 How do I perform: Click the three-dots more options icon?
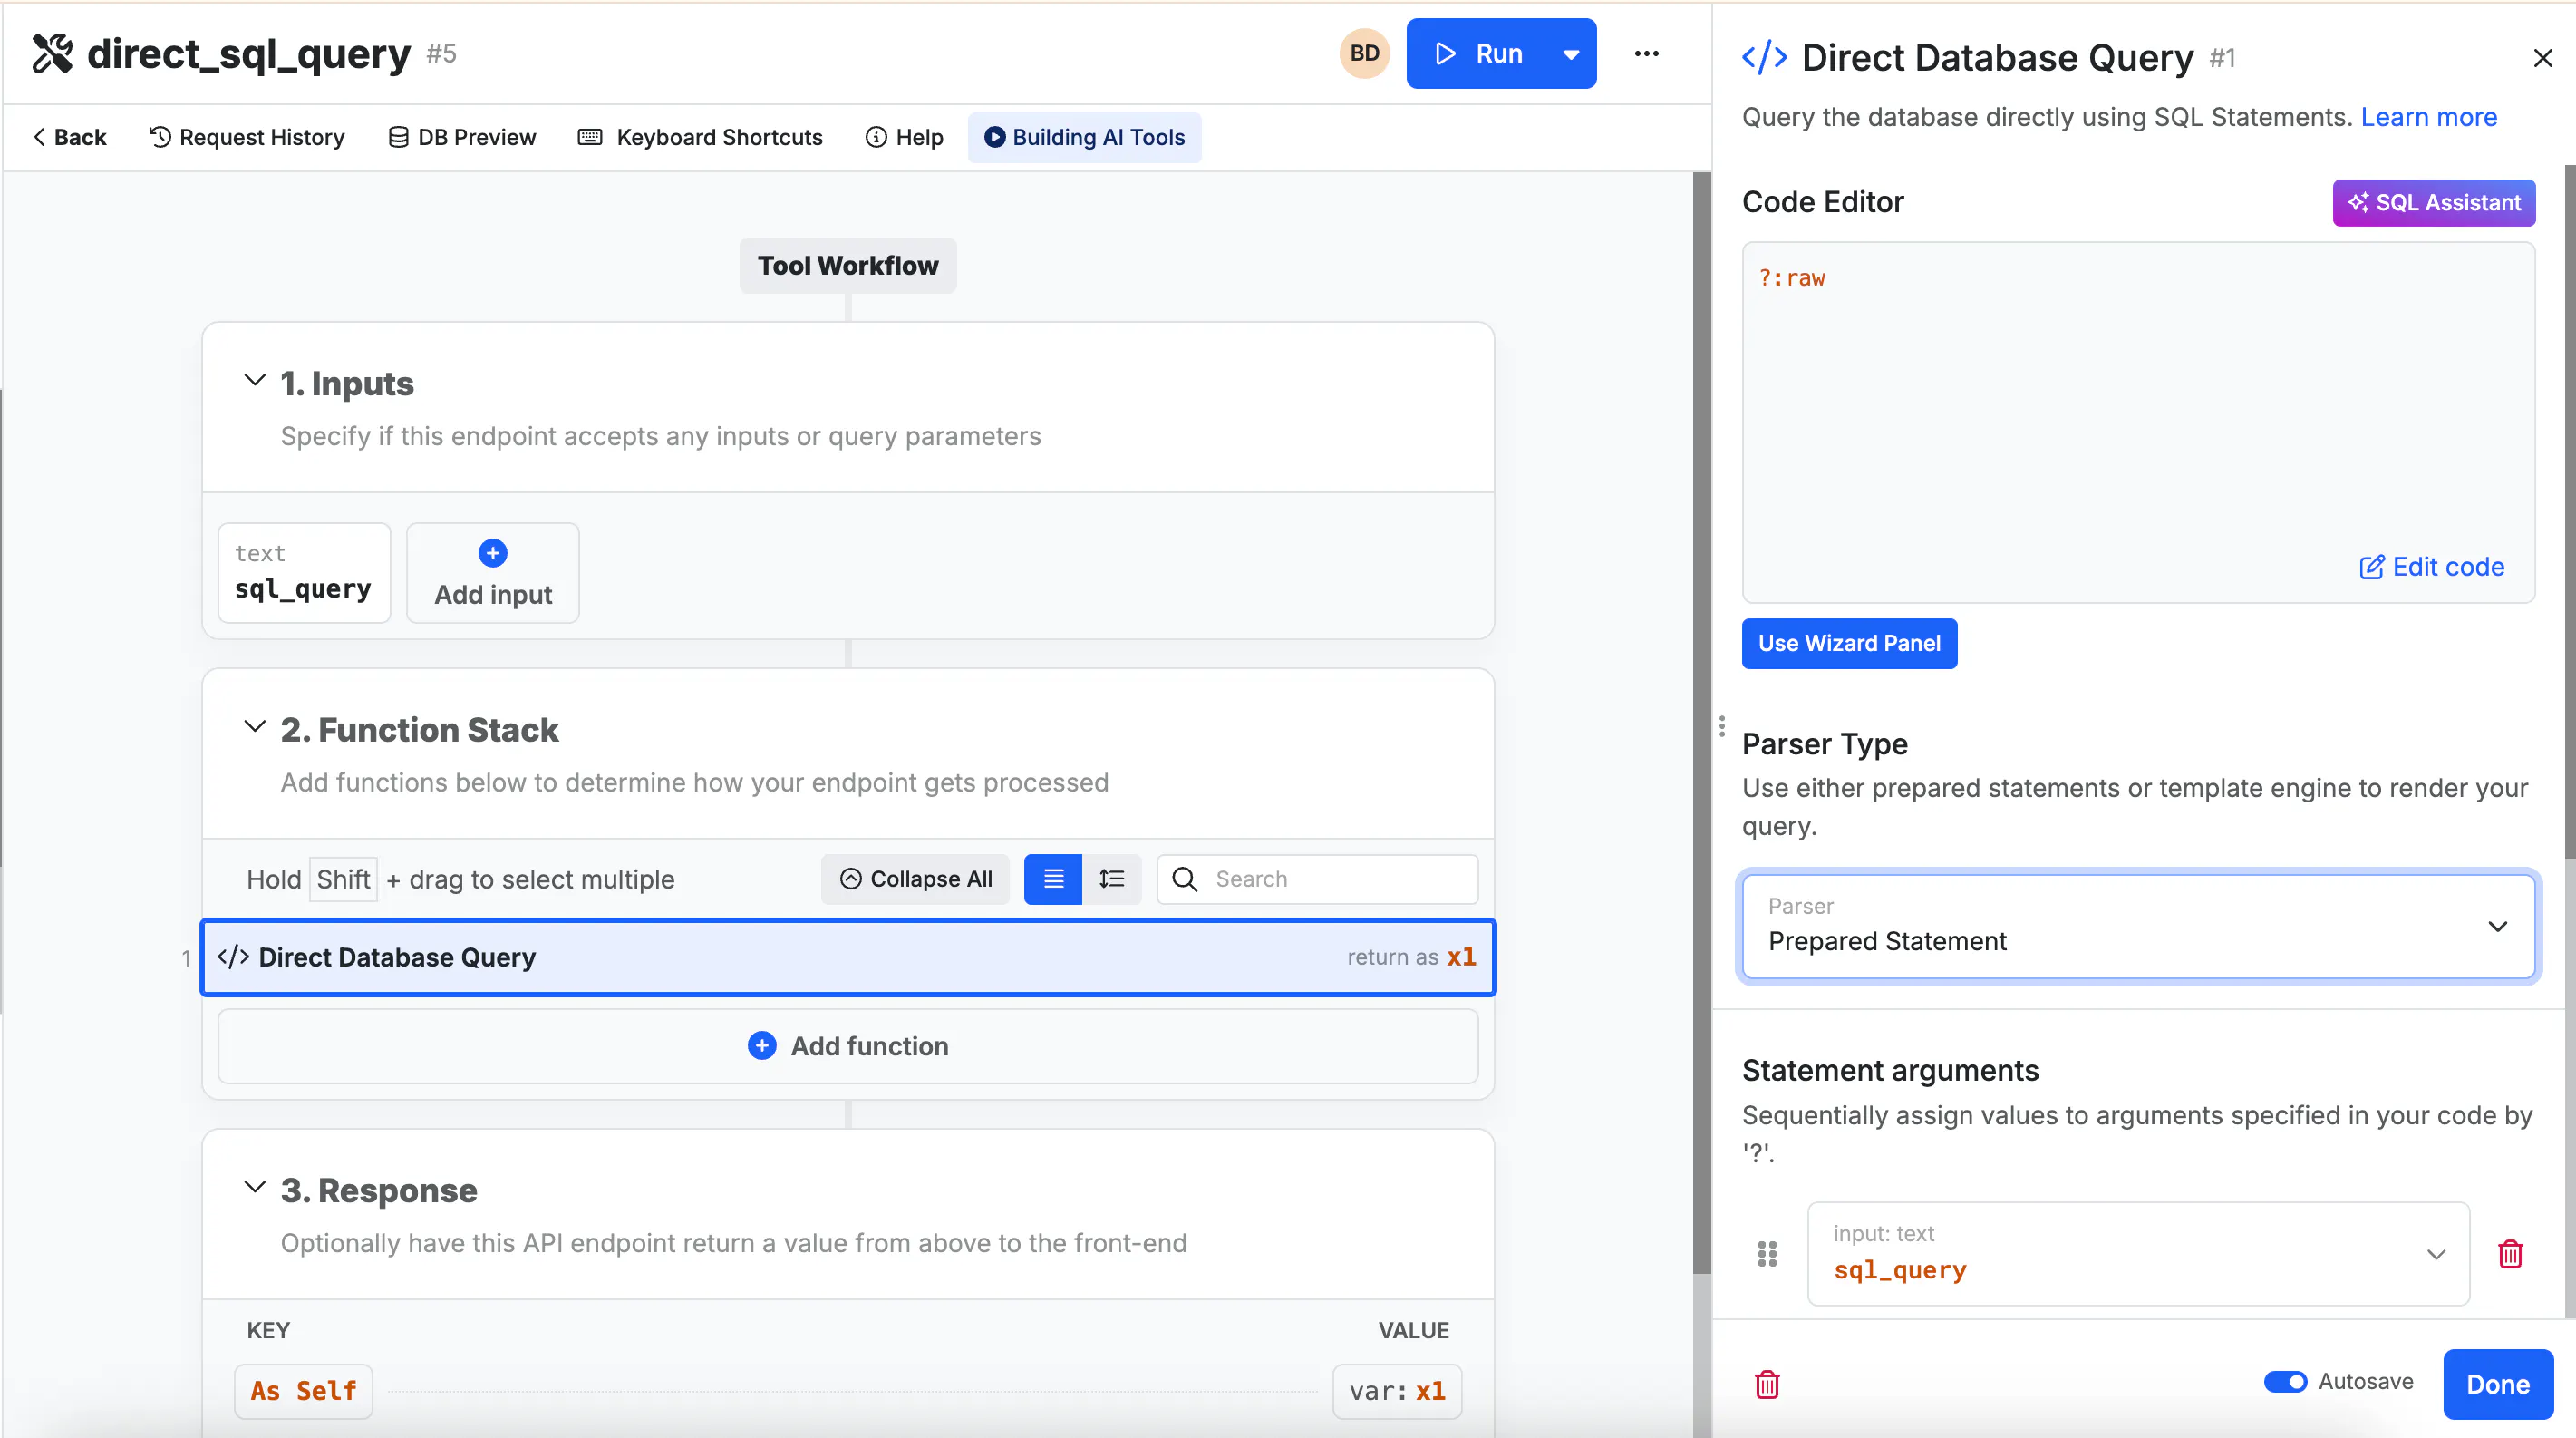click(1646, 54)
